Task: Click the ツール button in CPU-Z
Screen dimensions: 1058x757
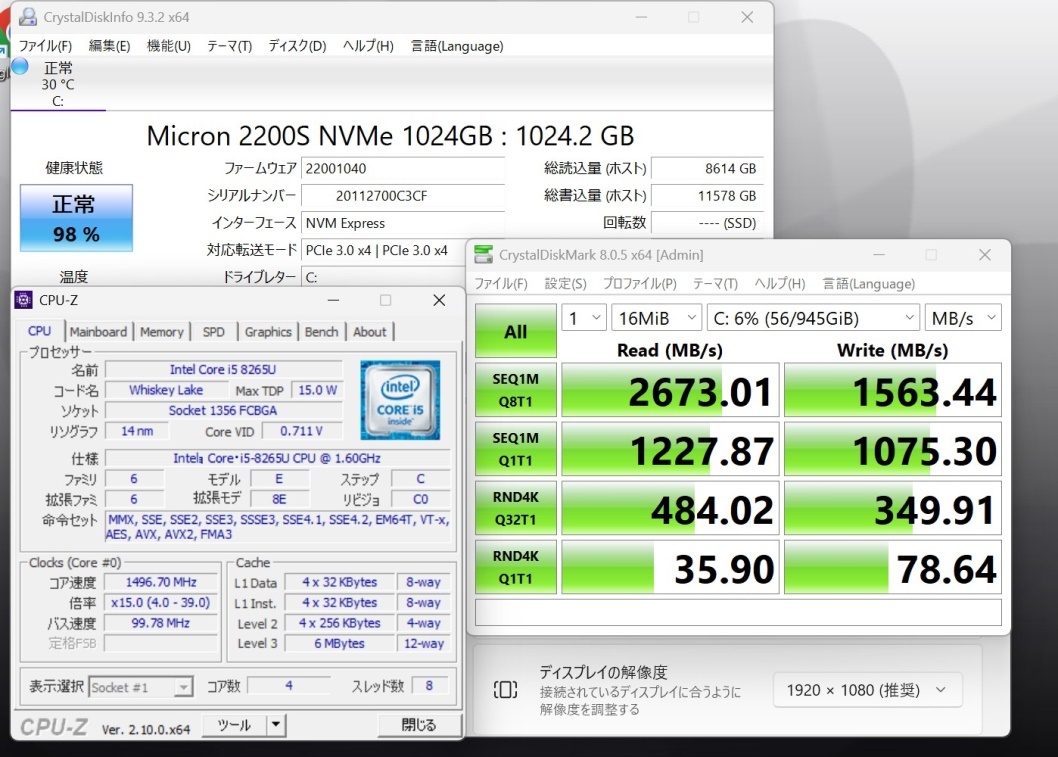Action: click(234, 725)
